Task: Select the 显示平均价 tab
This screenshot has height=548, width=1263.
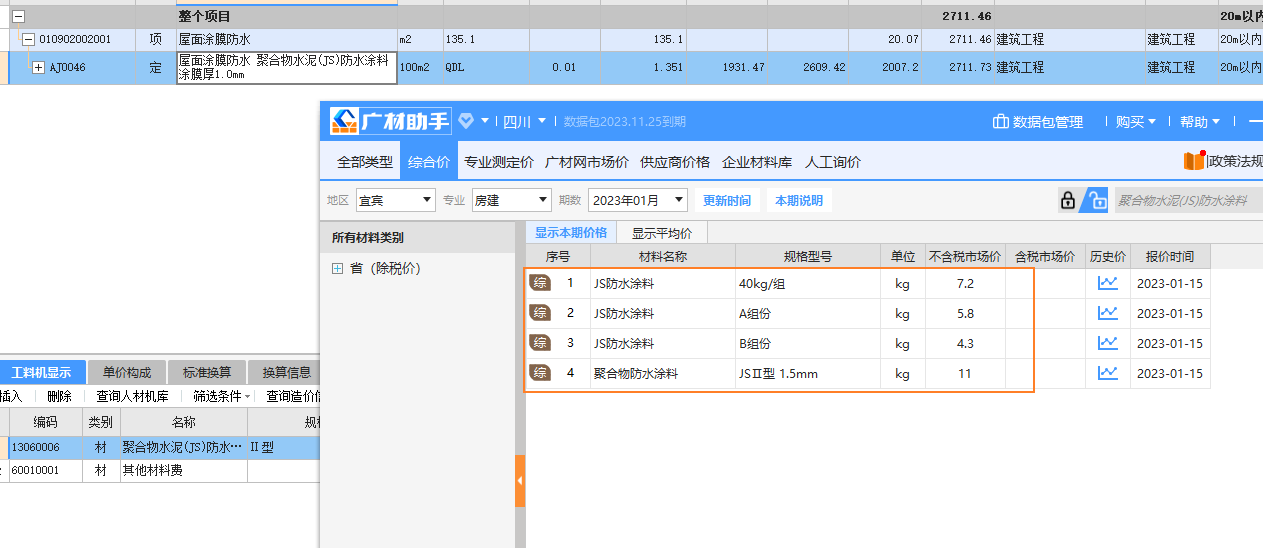Action: (661, 233)
